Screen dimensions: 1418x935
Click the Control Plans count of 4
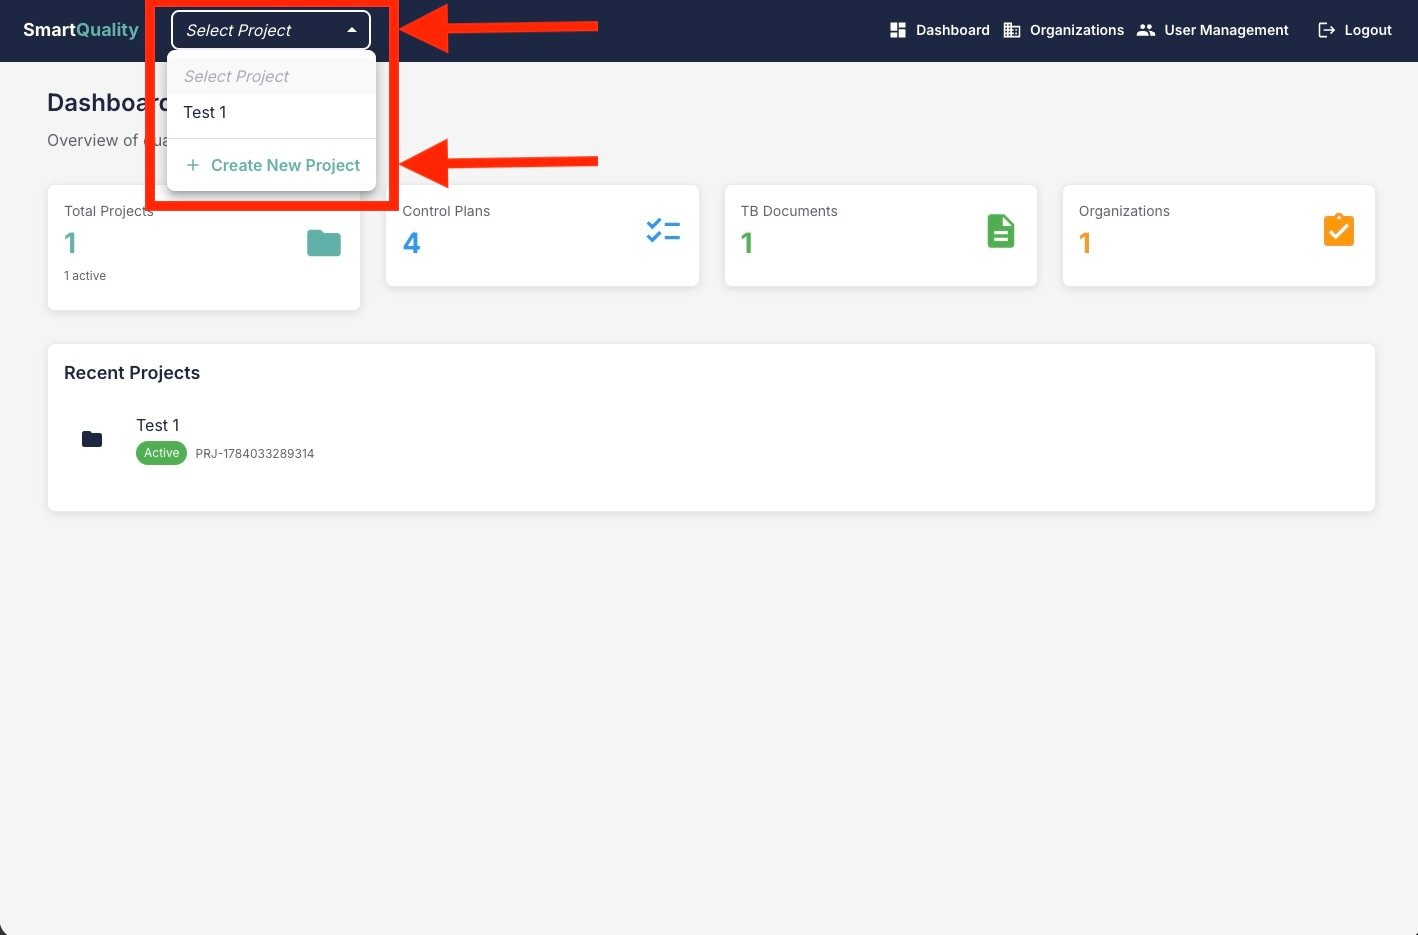(411, 243)
